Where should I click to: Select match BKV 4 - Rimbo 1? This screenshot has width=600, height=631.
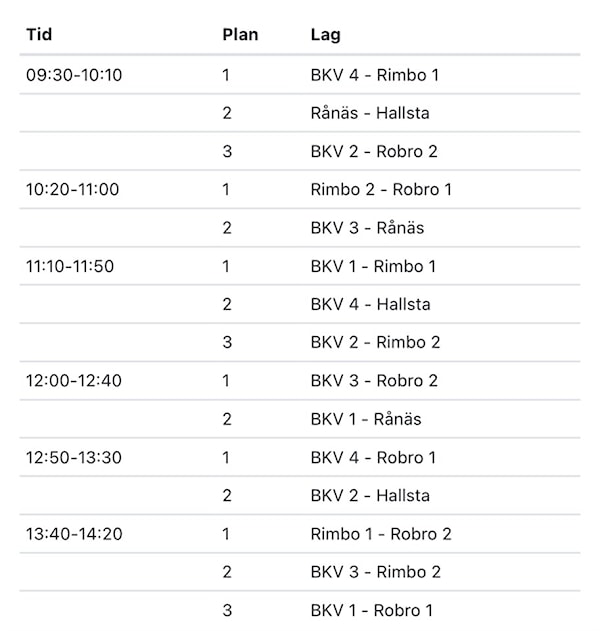pyautogui.click(x=375, y=75)
